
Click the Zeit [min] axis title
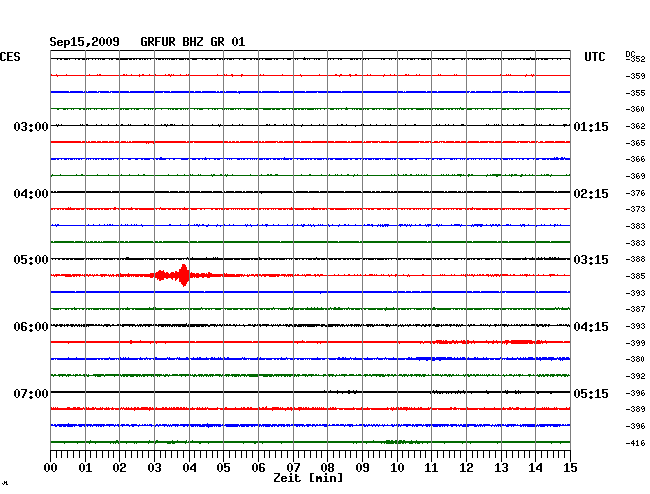pyautogui.click(x=308, y=478)
